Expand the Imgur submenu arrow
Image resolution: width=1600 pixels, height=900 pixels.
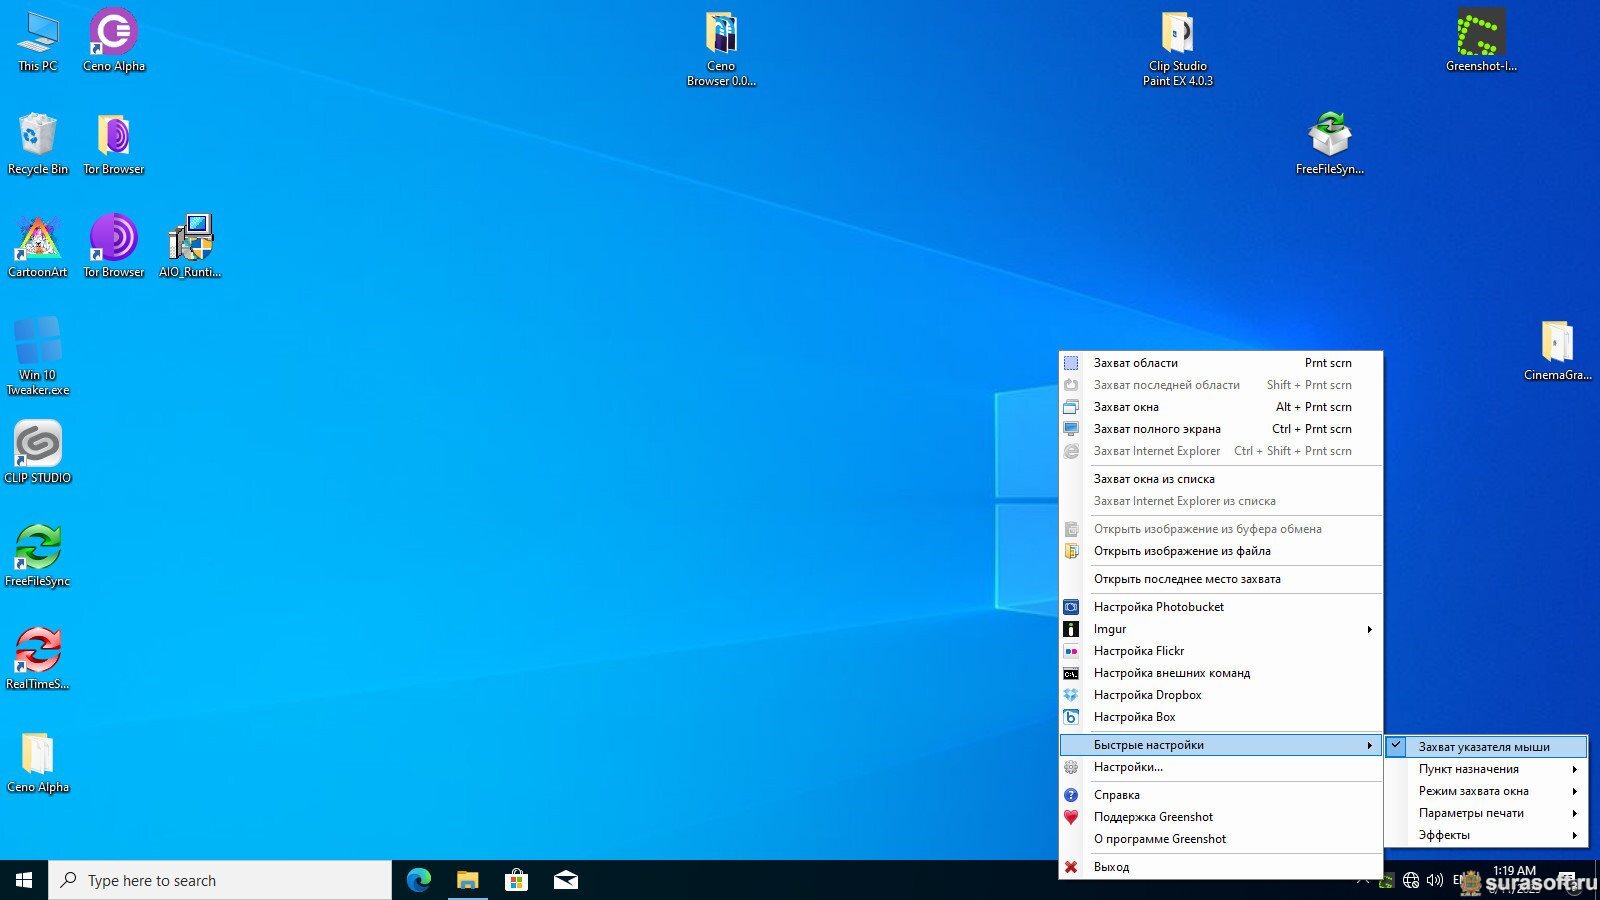click(x=1369, y=629)
